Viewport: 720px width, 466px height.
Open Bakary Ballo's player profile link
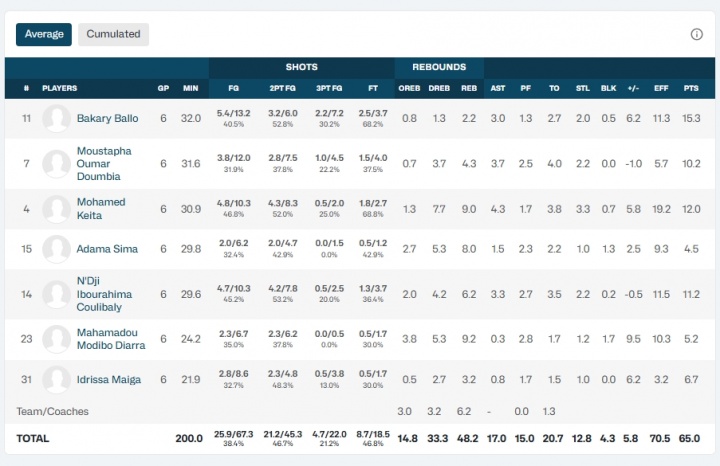pyautogui.click(x=108, y=119)
